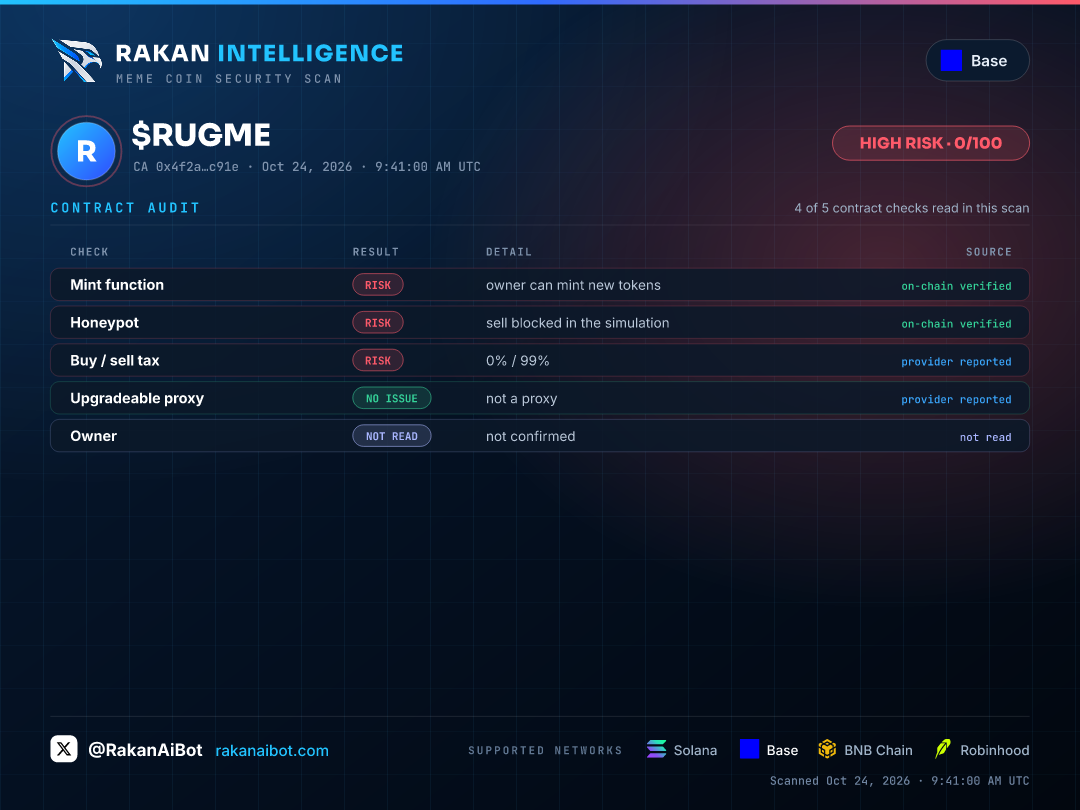Click 'provider reported' source for Upgradeable proxy
Viewport: 1080px width, 810px height.
pyautogui.click(x=957, y=399)
